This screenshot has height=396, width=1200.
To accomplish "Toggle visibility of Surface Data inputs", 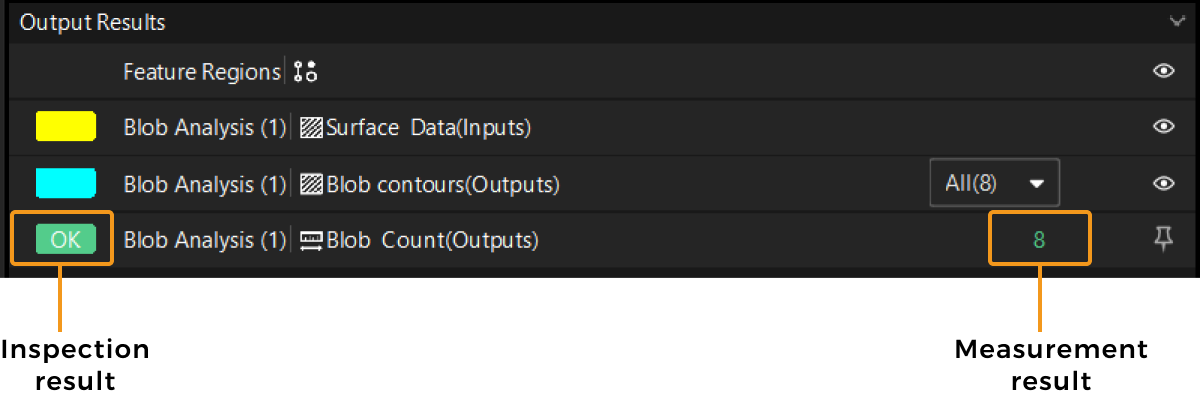I will pos(1163,127).
